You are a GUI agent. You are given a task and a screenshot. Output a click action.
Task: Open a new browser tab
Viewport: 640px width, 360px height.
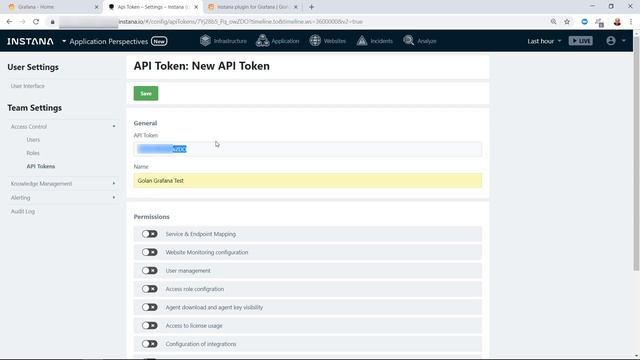(311, 7)
